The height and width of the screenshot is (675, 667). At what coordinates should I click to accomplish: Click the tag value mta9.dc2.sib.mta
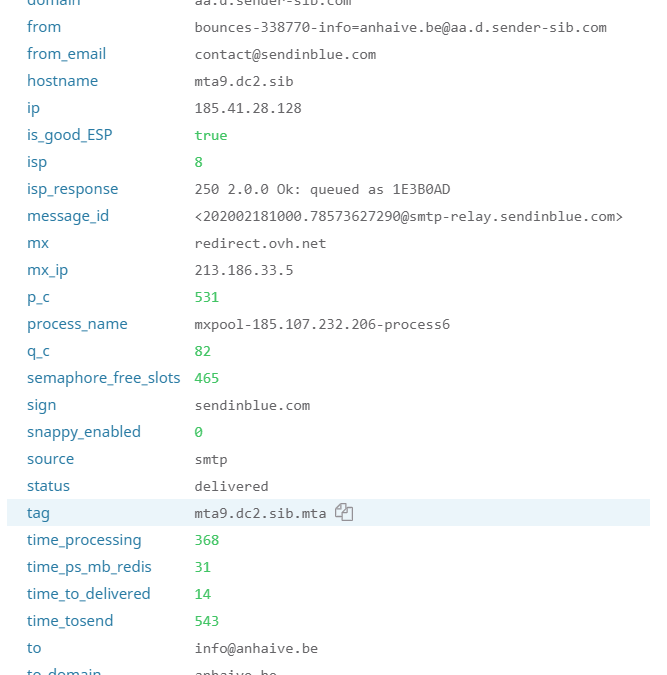coord(260,513)
